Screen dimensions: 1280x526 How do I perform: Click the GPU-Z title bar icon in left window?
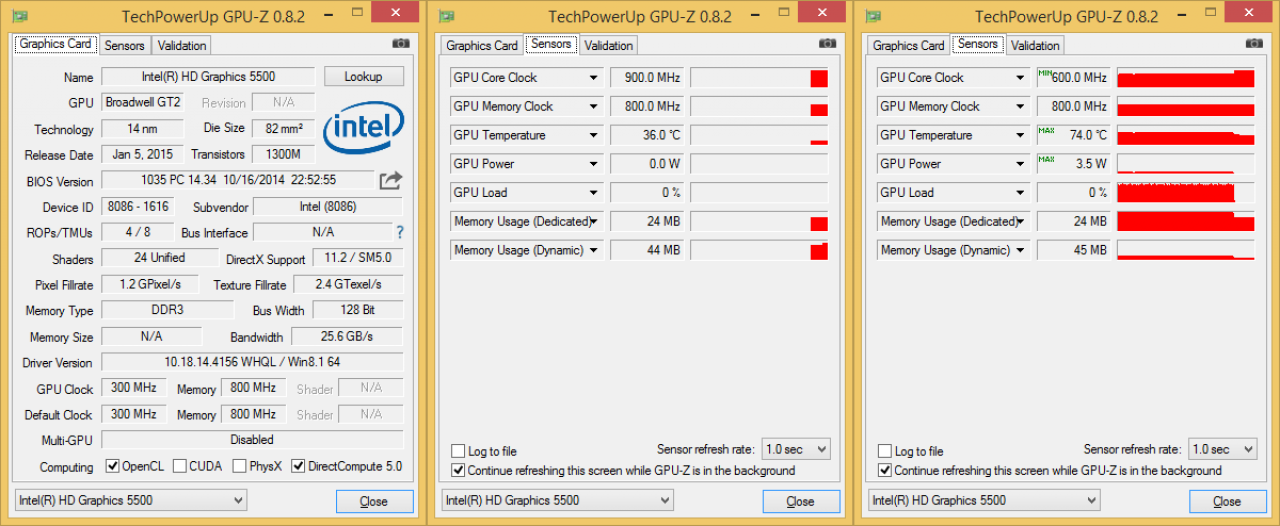point(20,16)
